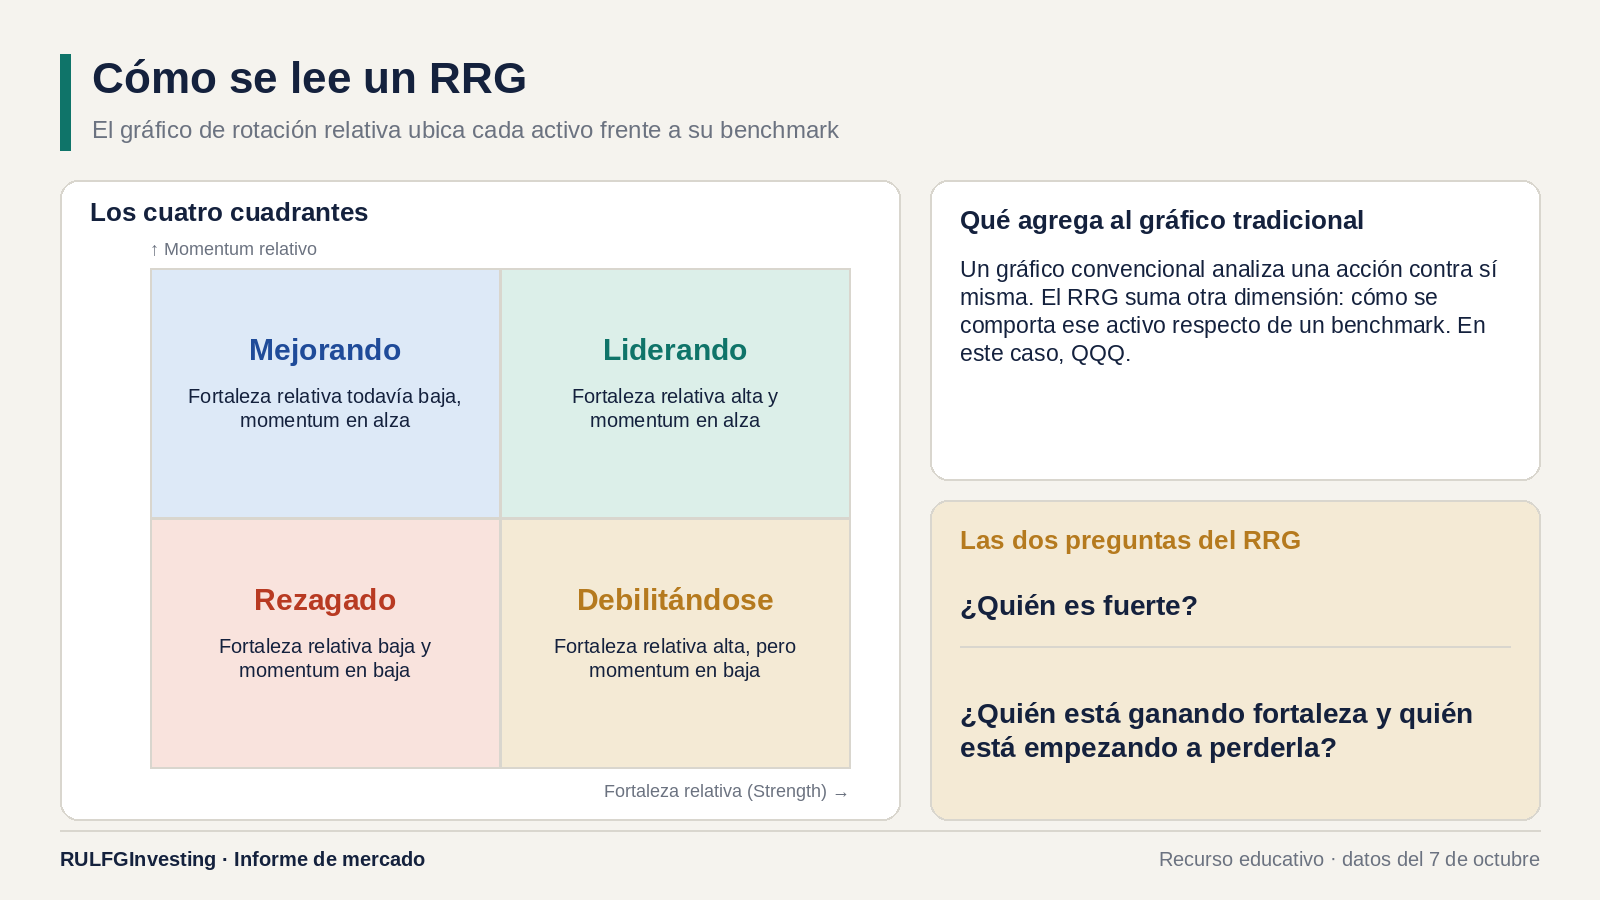Click the 'Mejorando' quadrant title
1600x900 pixels.
pos(325,350)
